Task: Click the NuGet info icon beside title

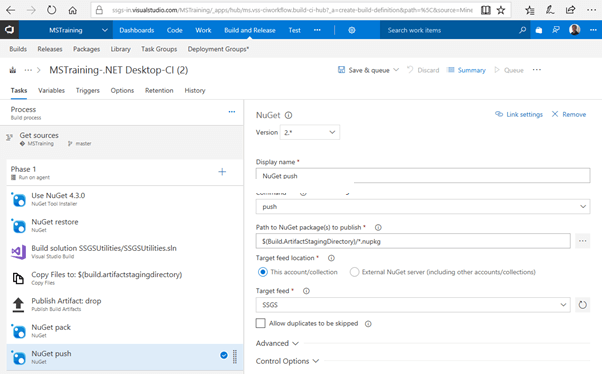Action: point(289,115)
